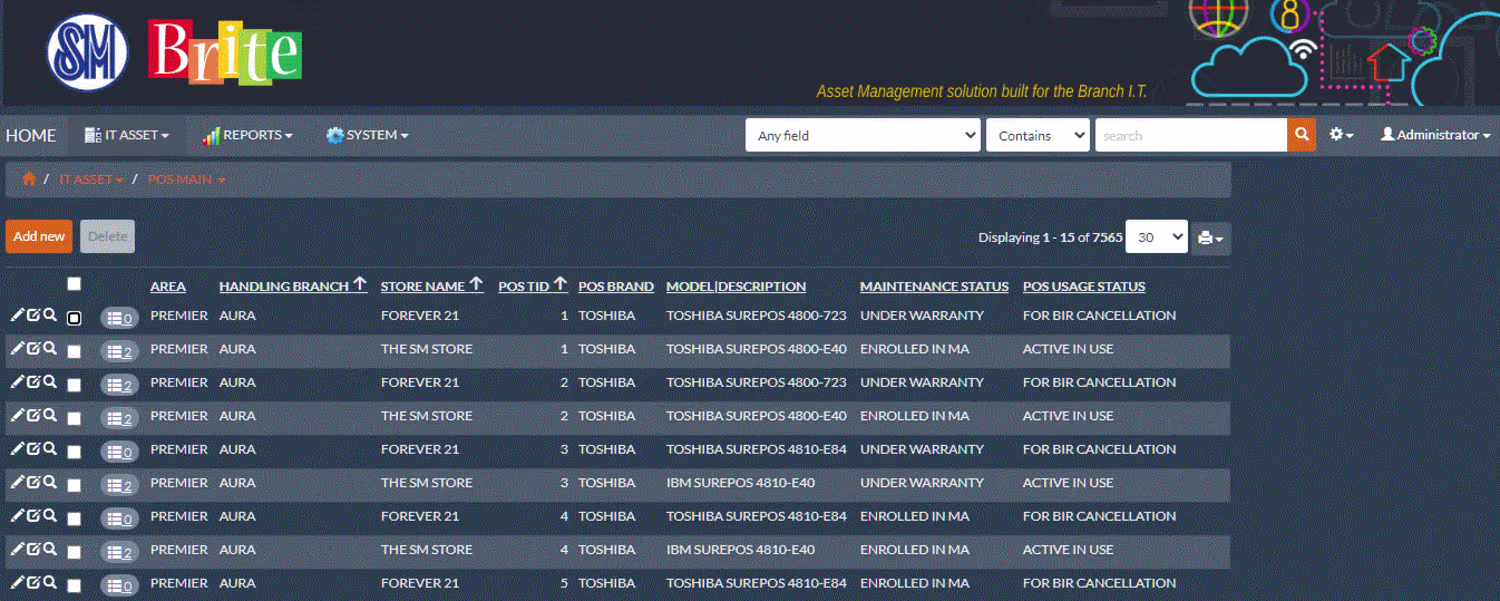Screen dimensions: 1500x601
Task: Click the Brite logo
Action: point(225,52)
